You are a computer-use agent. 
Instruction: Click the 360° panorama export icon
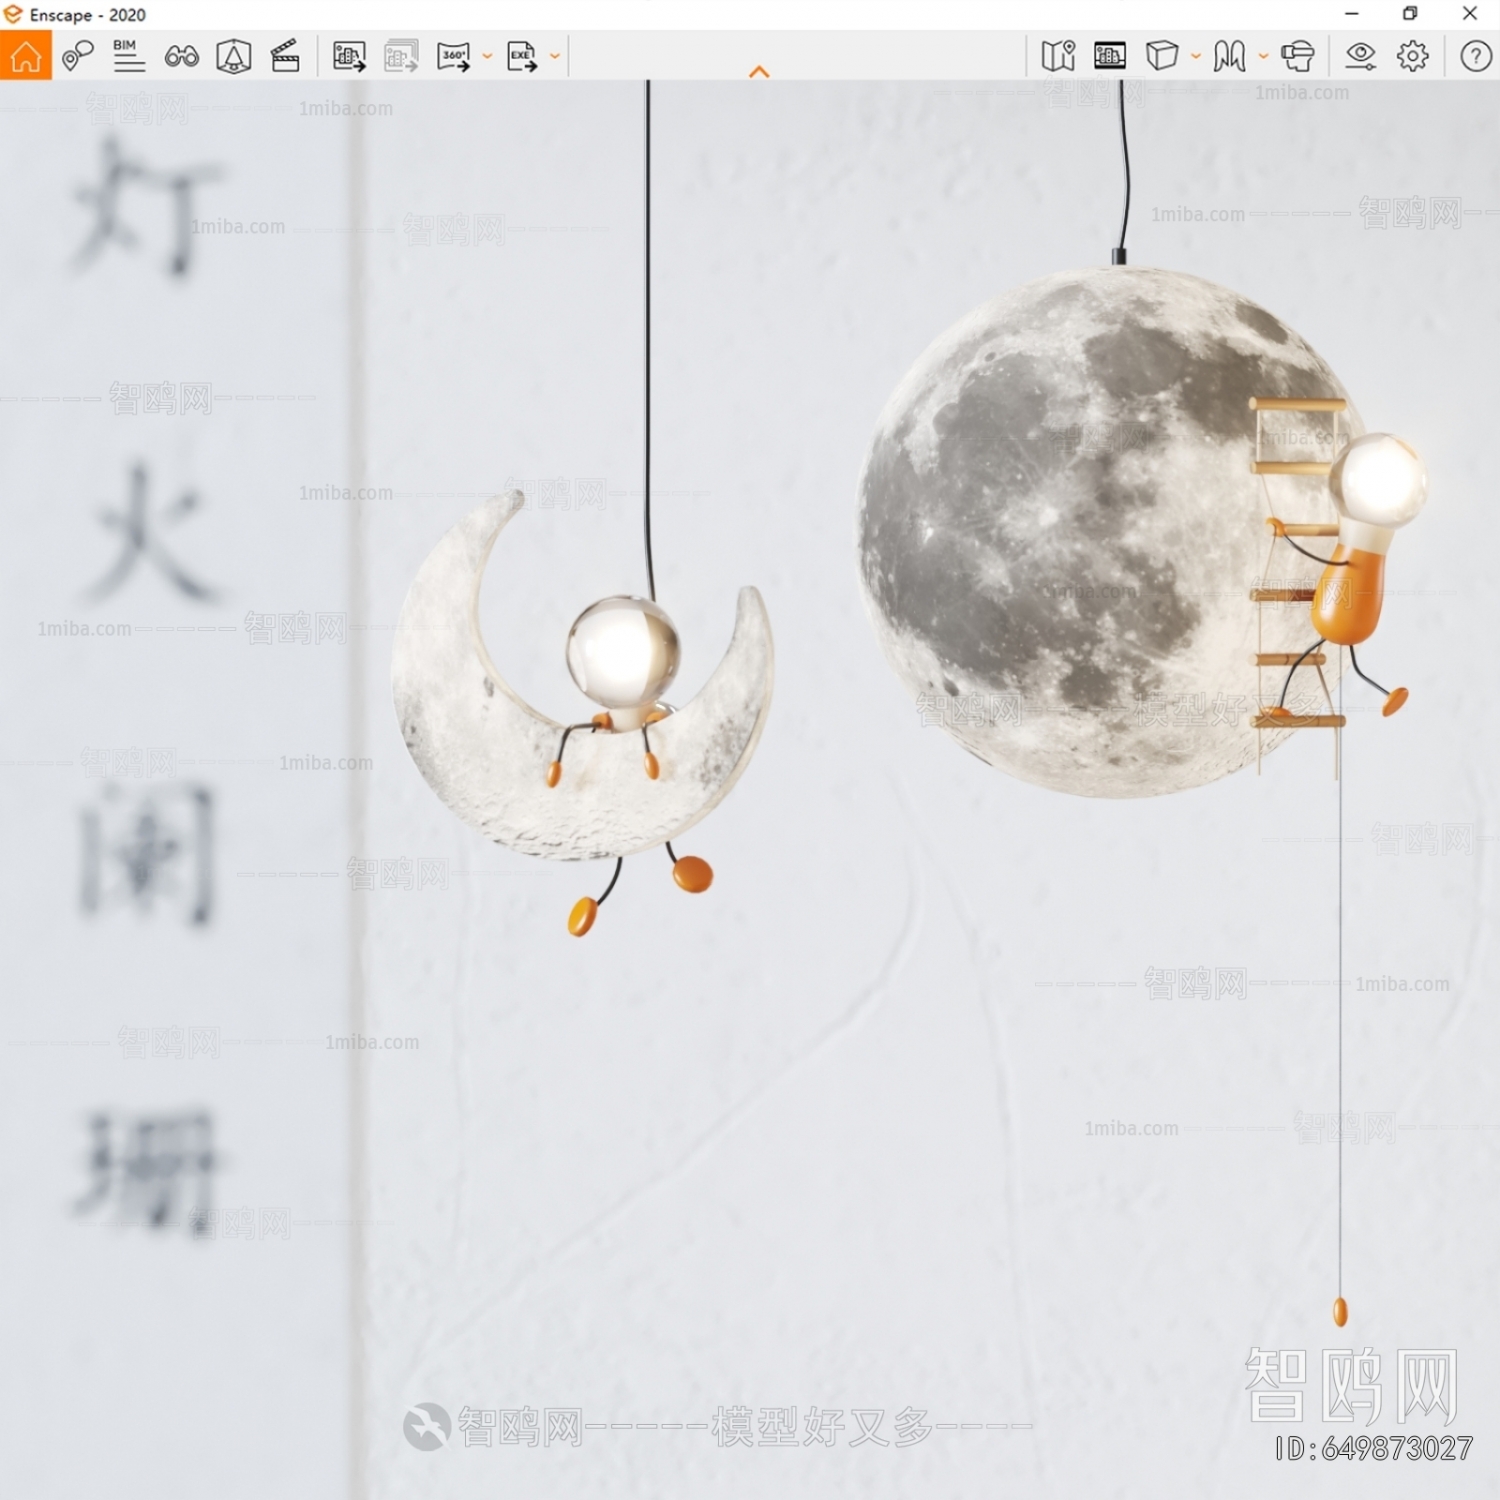coord(453,56)
